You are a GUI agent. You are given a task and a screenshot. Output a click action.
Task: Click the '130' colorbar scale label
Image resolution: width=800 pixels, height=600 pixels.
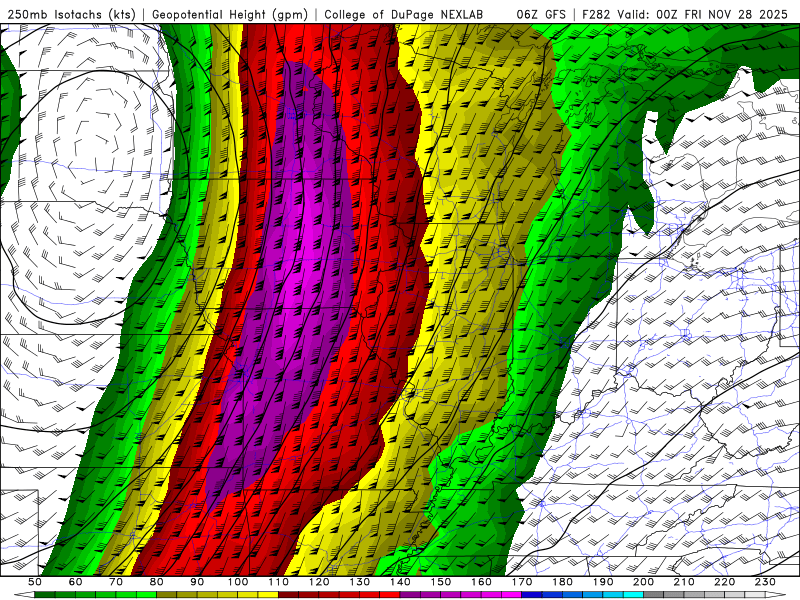(359, 582)
